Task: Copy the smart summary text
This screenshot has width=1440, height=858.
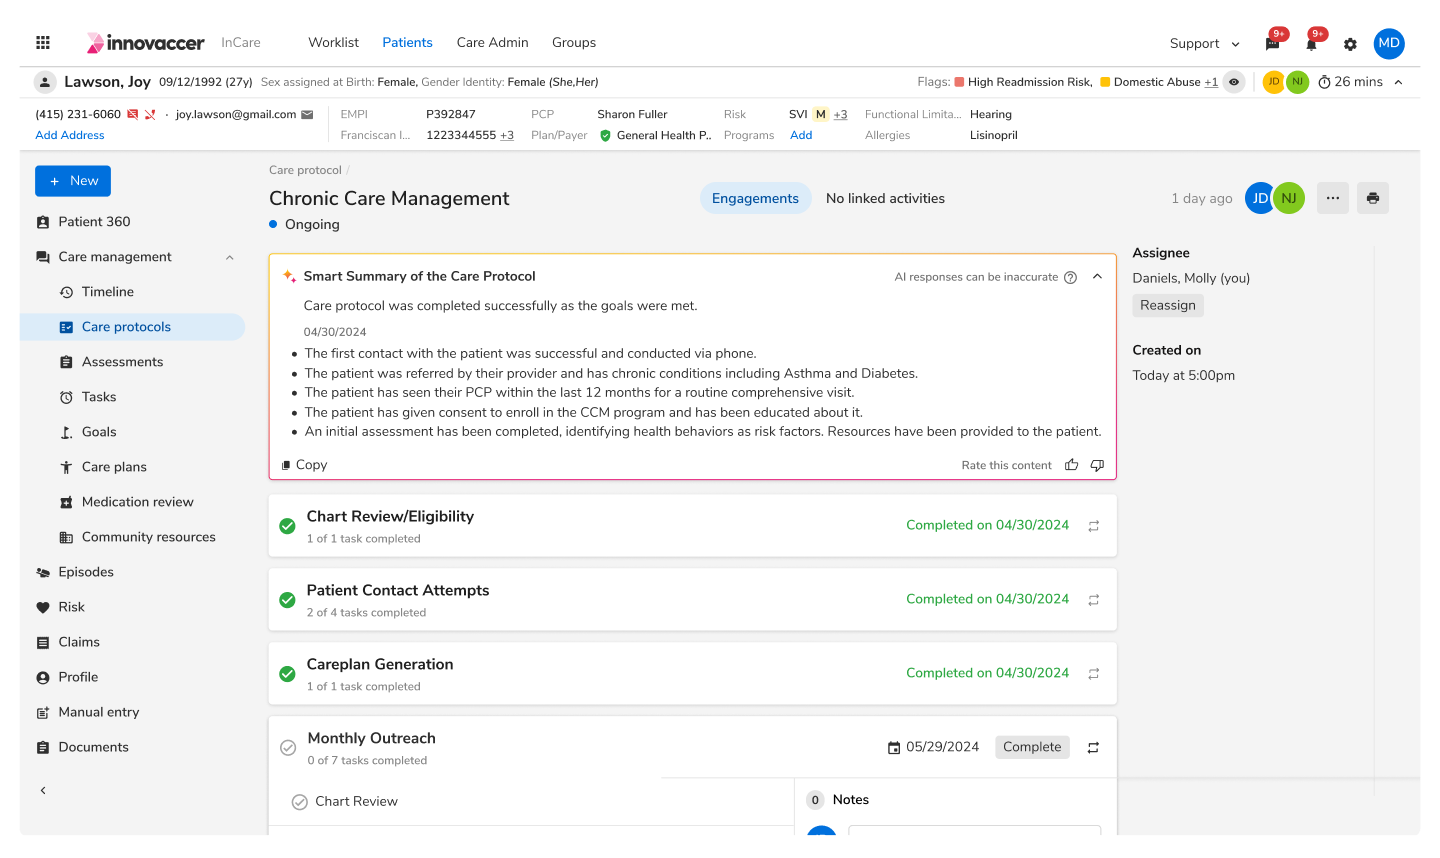Action: [x=304, y=465]
